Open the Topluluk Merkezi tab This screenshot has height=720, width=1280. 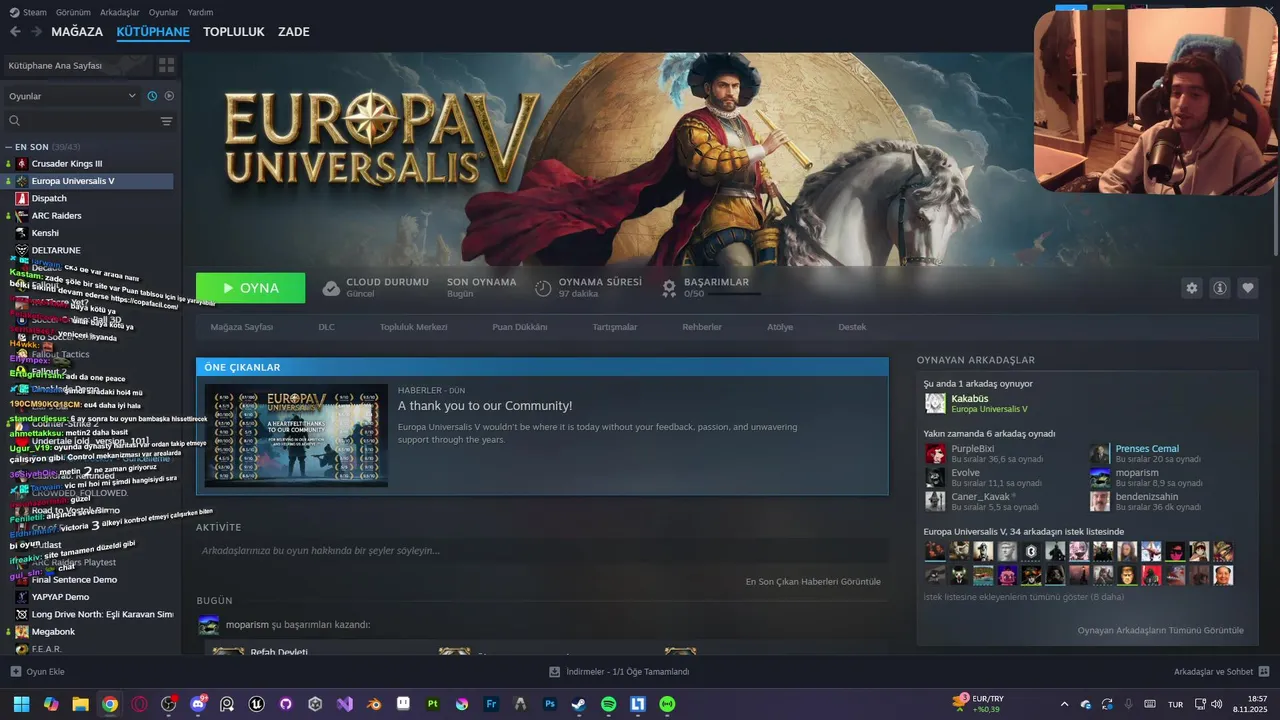[x=413, y=327]
